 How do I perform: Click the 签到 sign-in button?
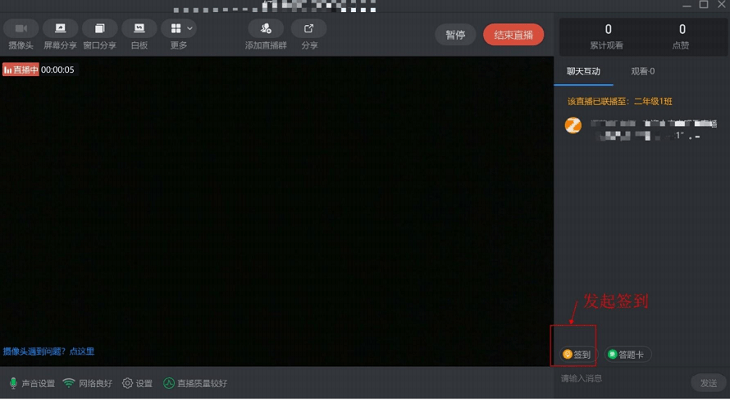point(577,354)
